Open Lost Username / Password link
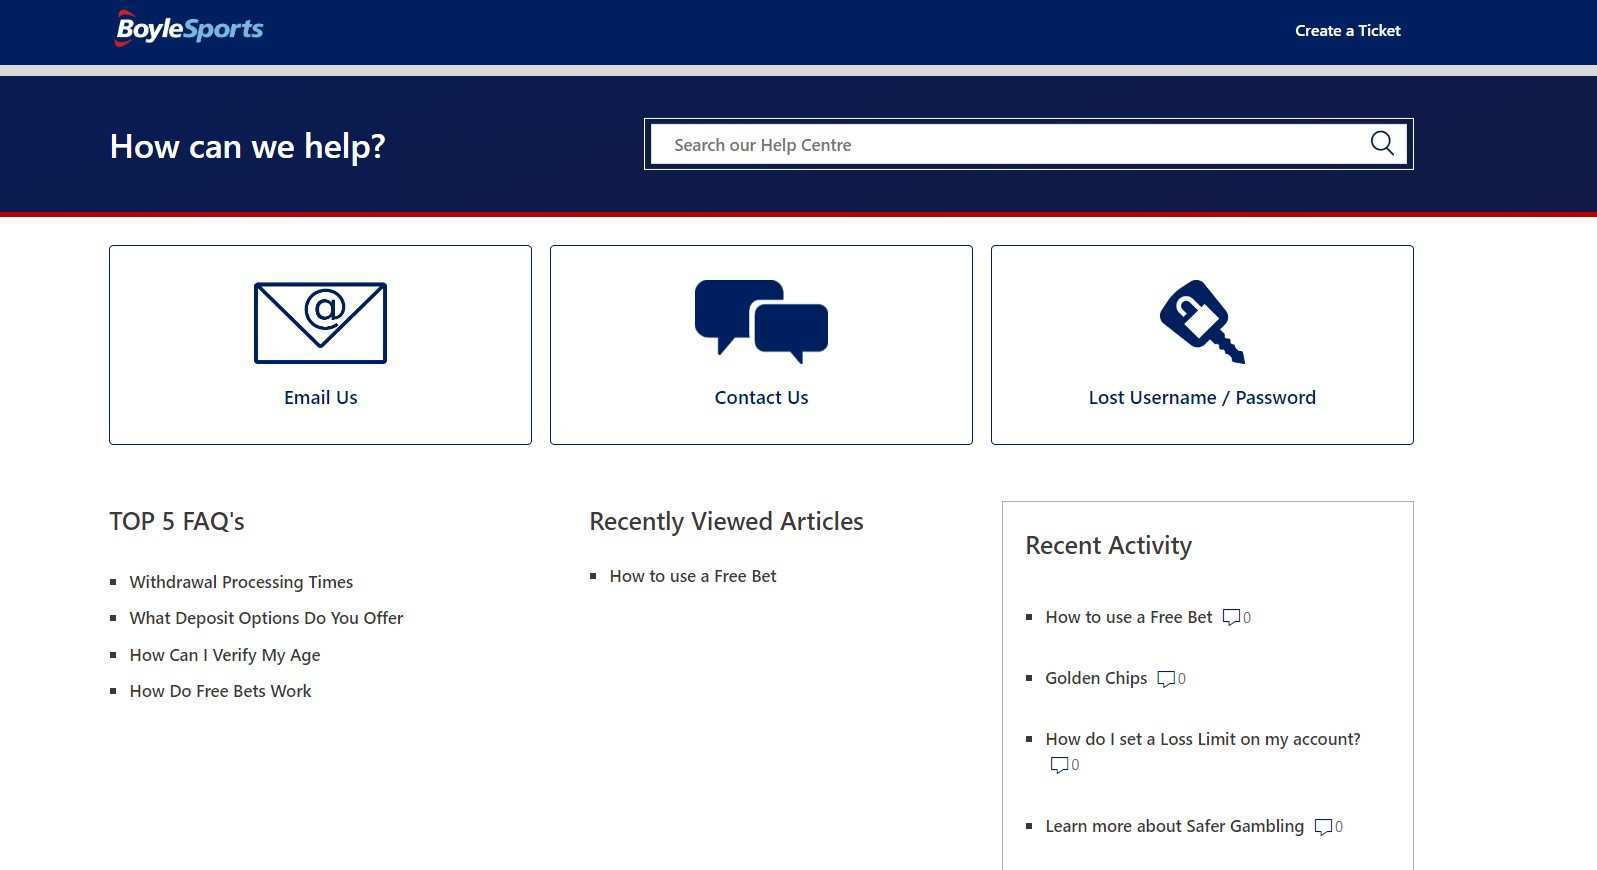The width and height of the screenshot is (1597, 870). (1202, 398)
